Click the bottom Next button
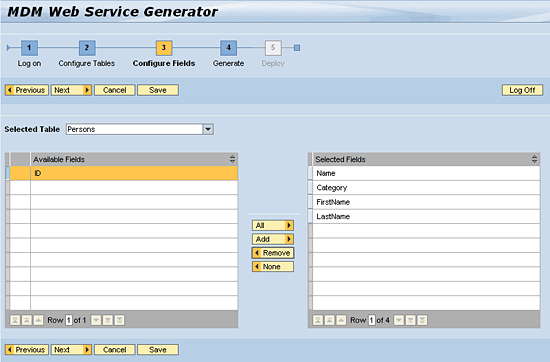 pyautogui.click(x=71, y=350)
